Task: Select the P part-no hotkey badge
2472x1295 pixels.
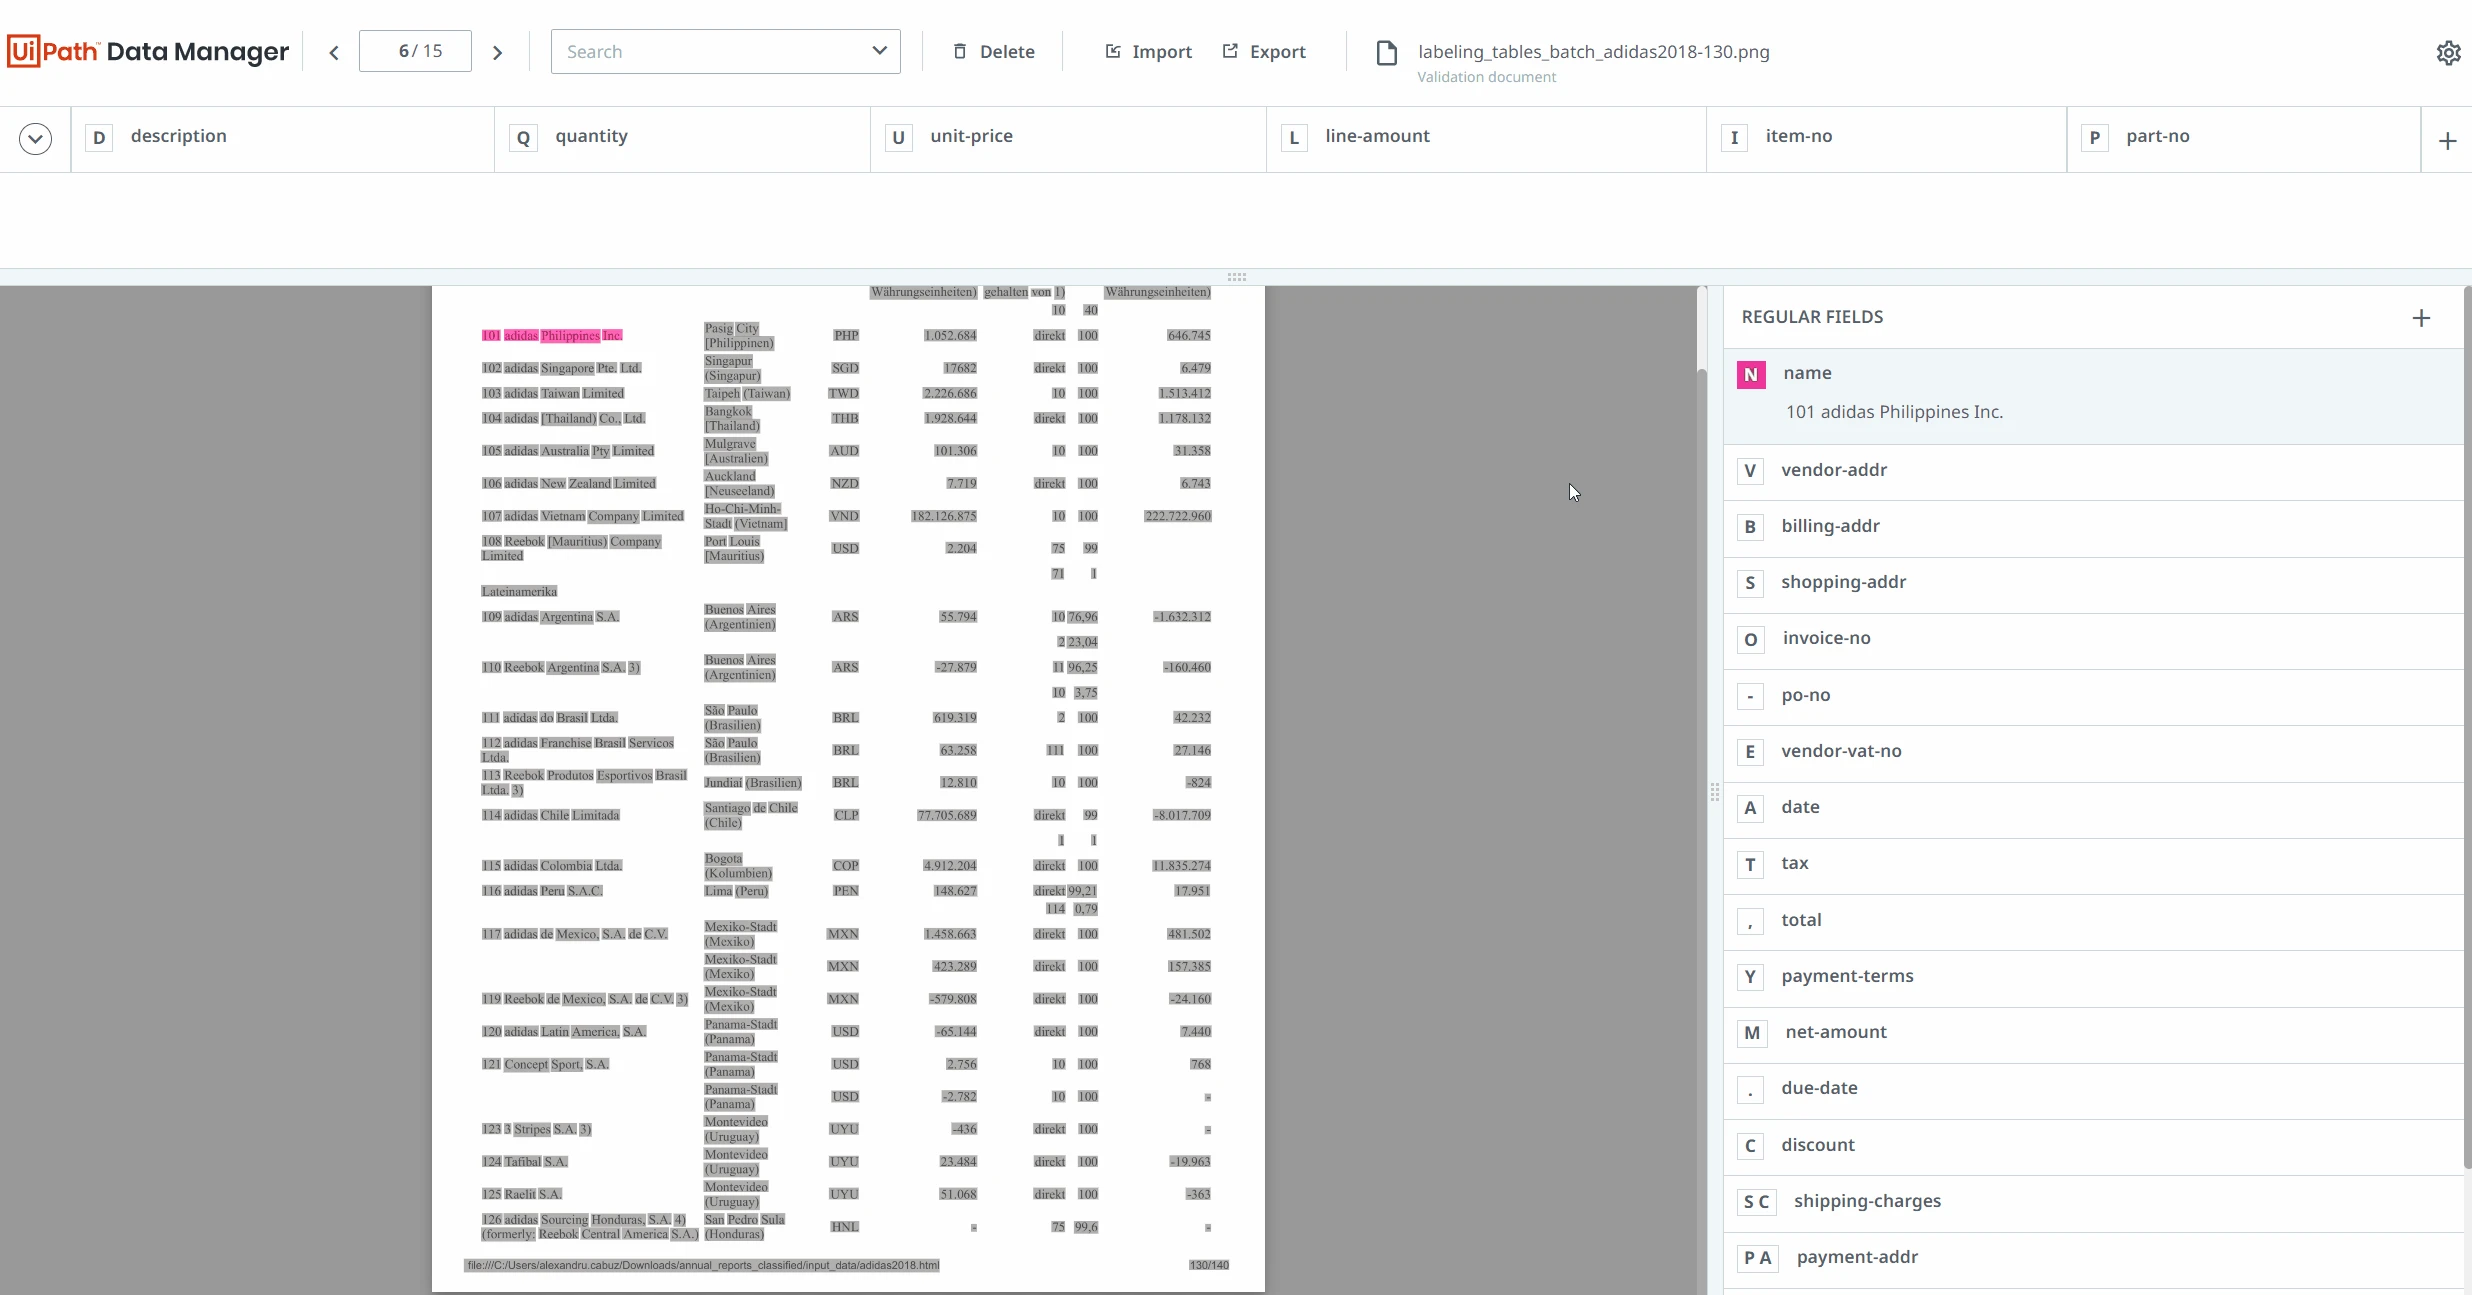Action: click(2094, 137)
